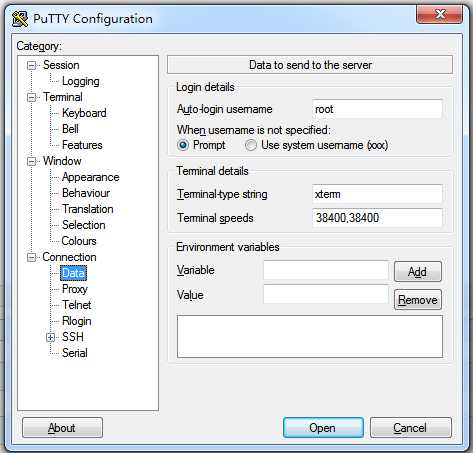This screenshot has width=473, height=453.
Task: Select the Prompt radio button
Action: point(183,145)
